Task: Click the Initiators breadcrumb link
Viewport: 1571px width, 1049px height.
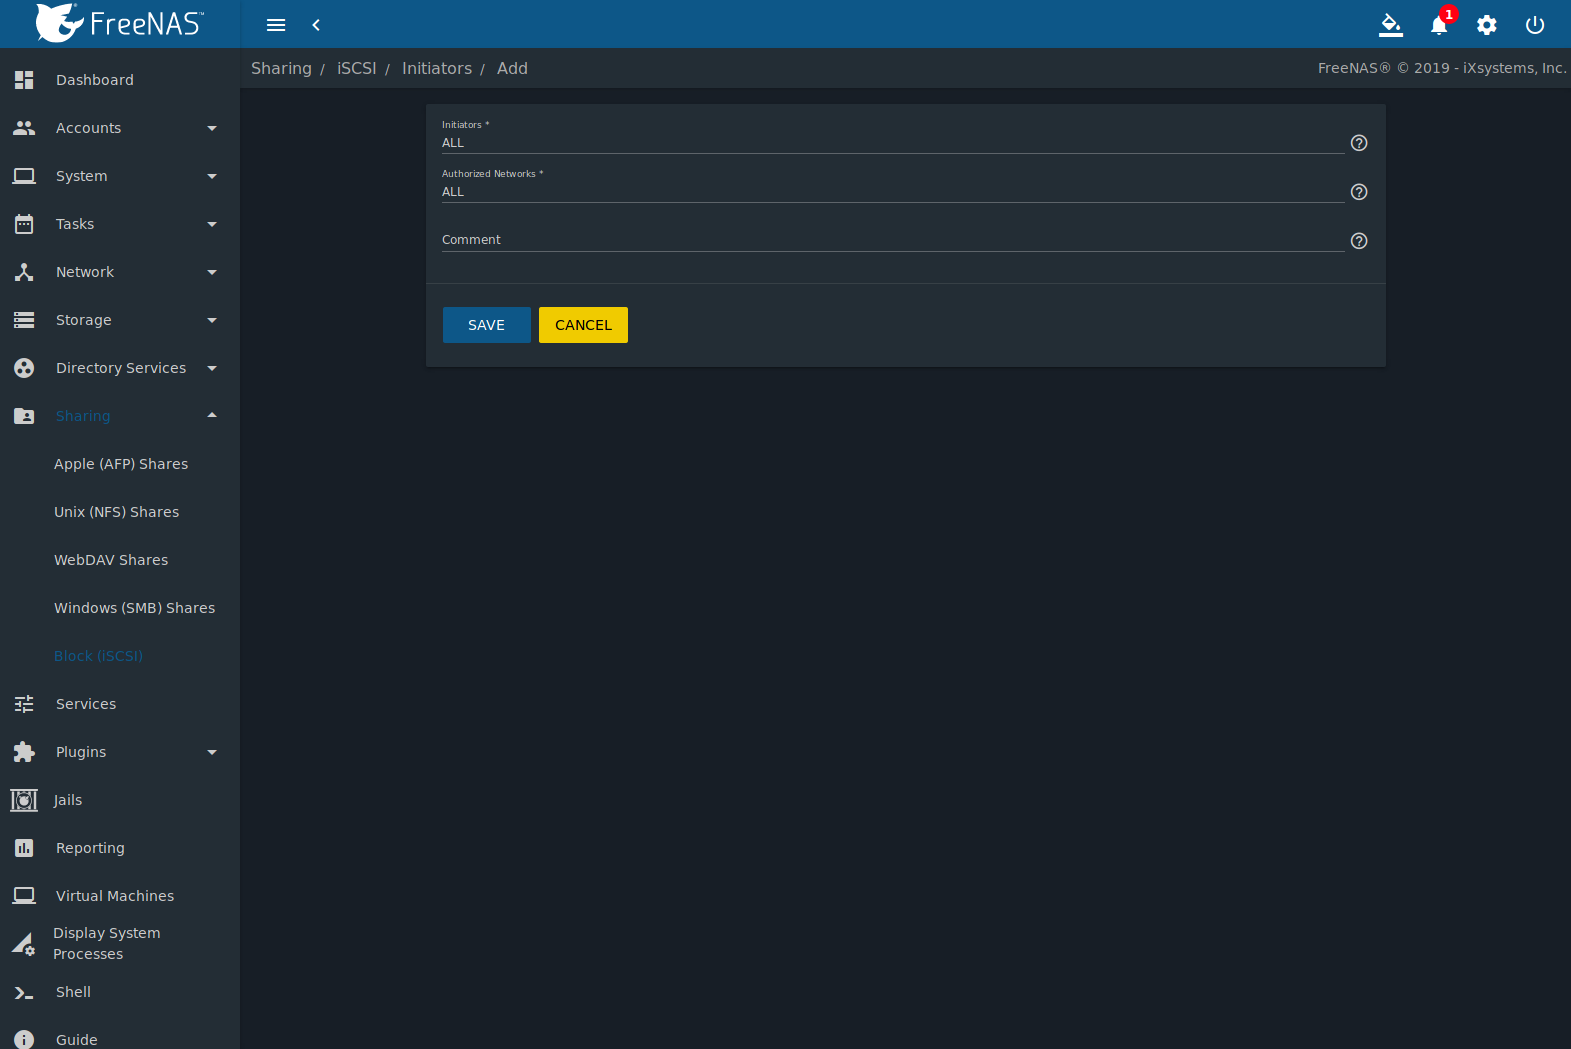Action: pyautogui.click(x=437, y=68)
